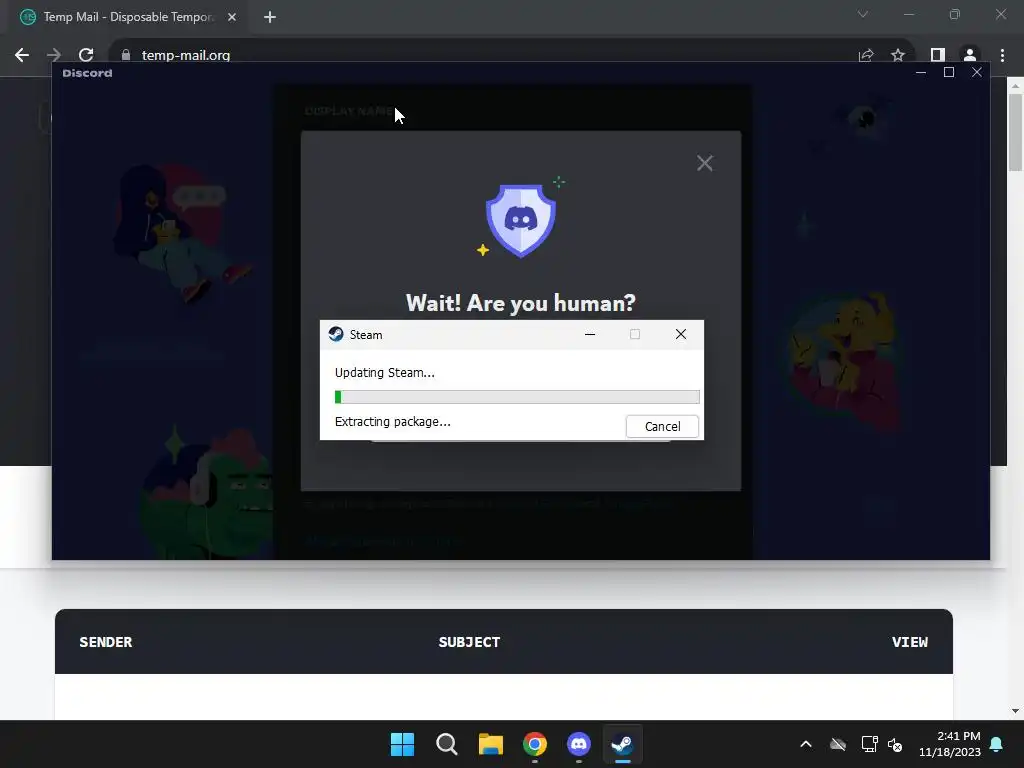Open a new Chrome tab

[270, 17]
